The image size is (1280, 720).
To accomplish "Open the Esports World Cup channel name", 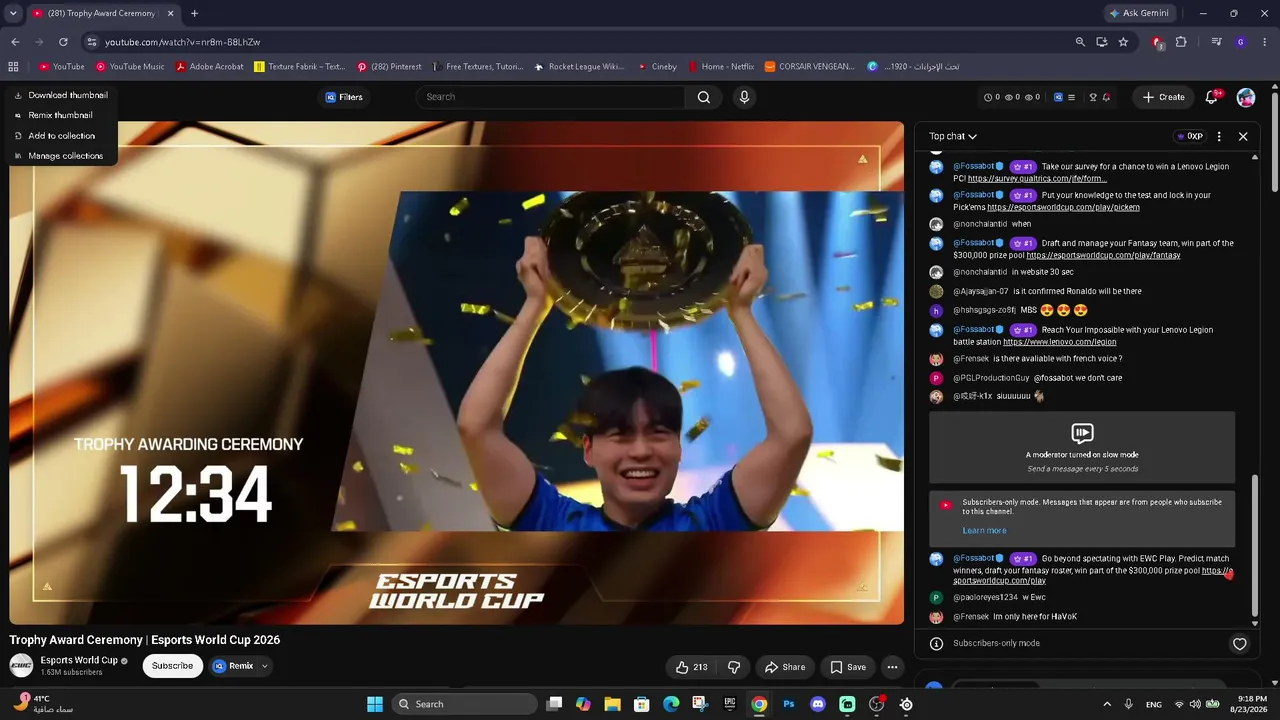I will point(79,660).
